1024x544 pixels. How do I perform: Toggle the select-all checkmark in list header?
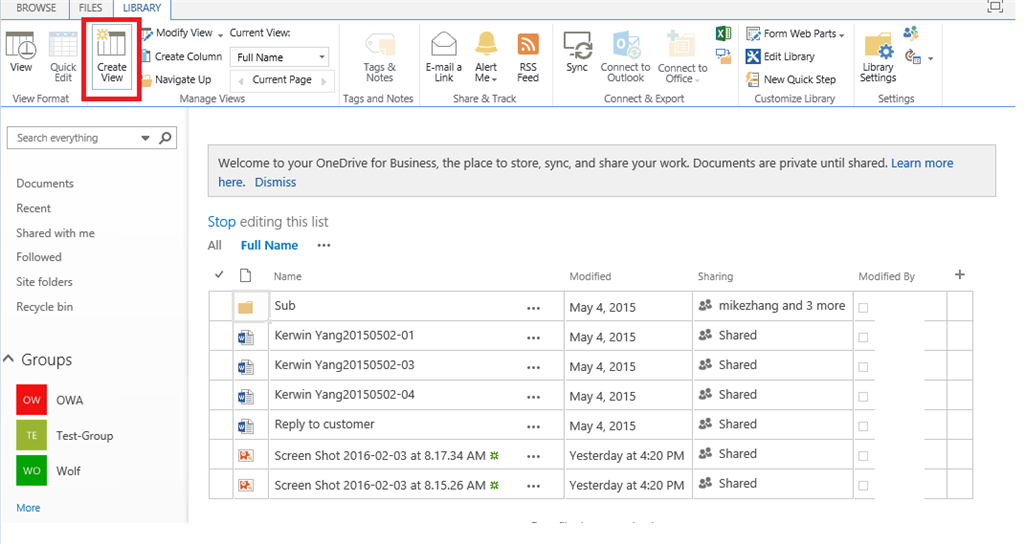[x=219, y=275]
